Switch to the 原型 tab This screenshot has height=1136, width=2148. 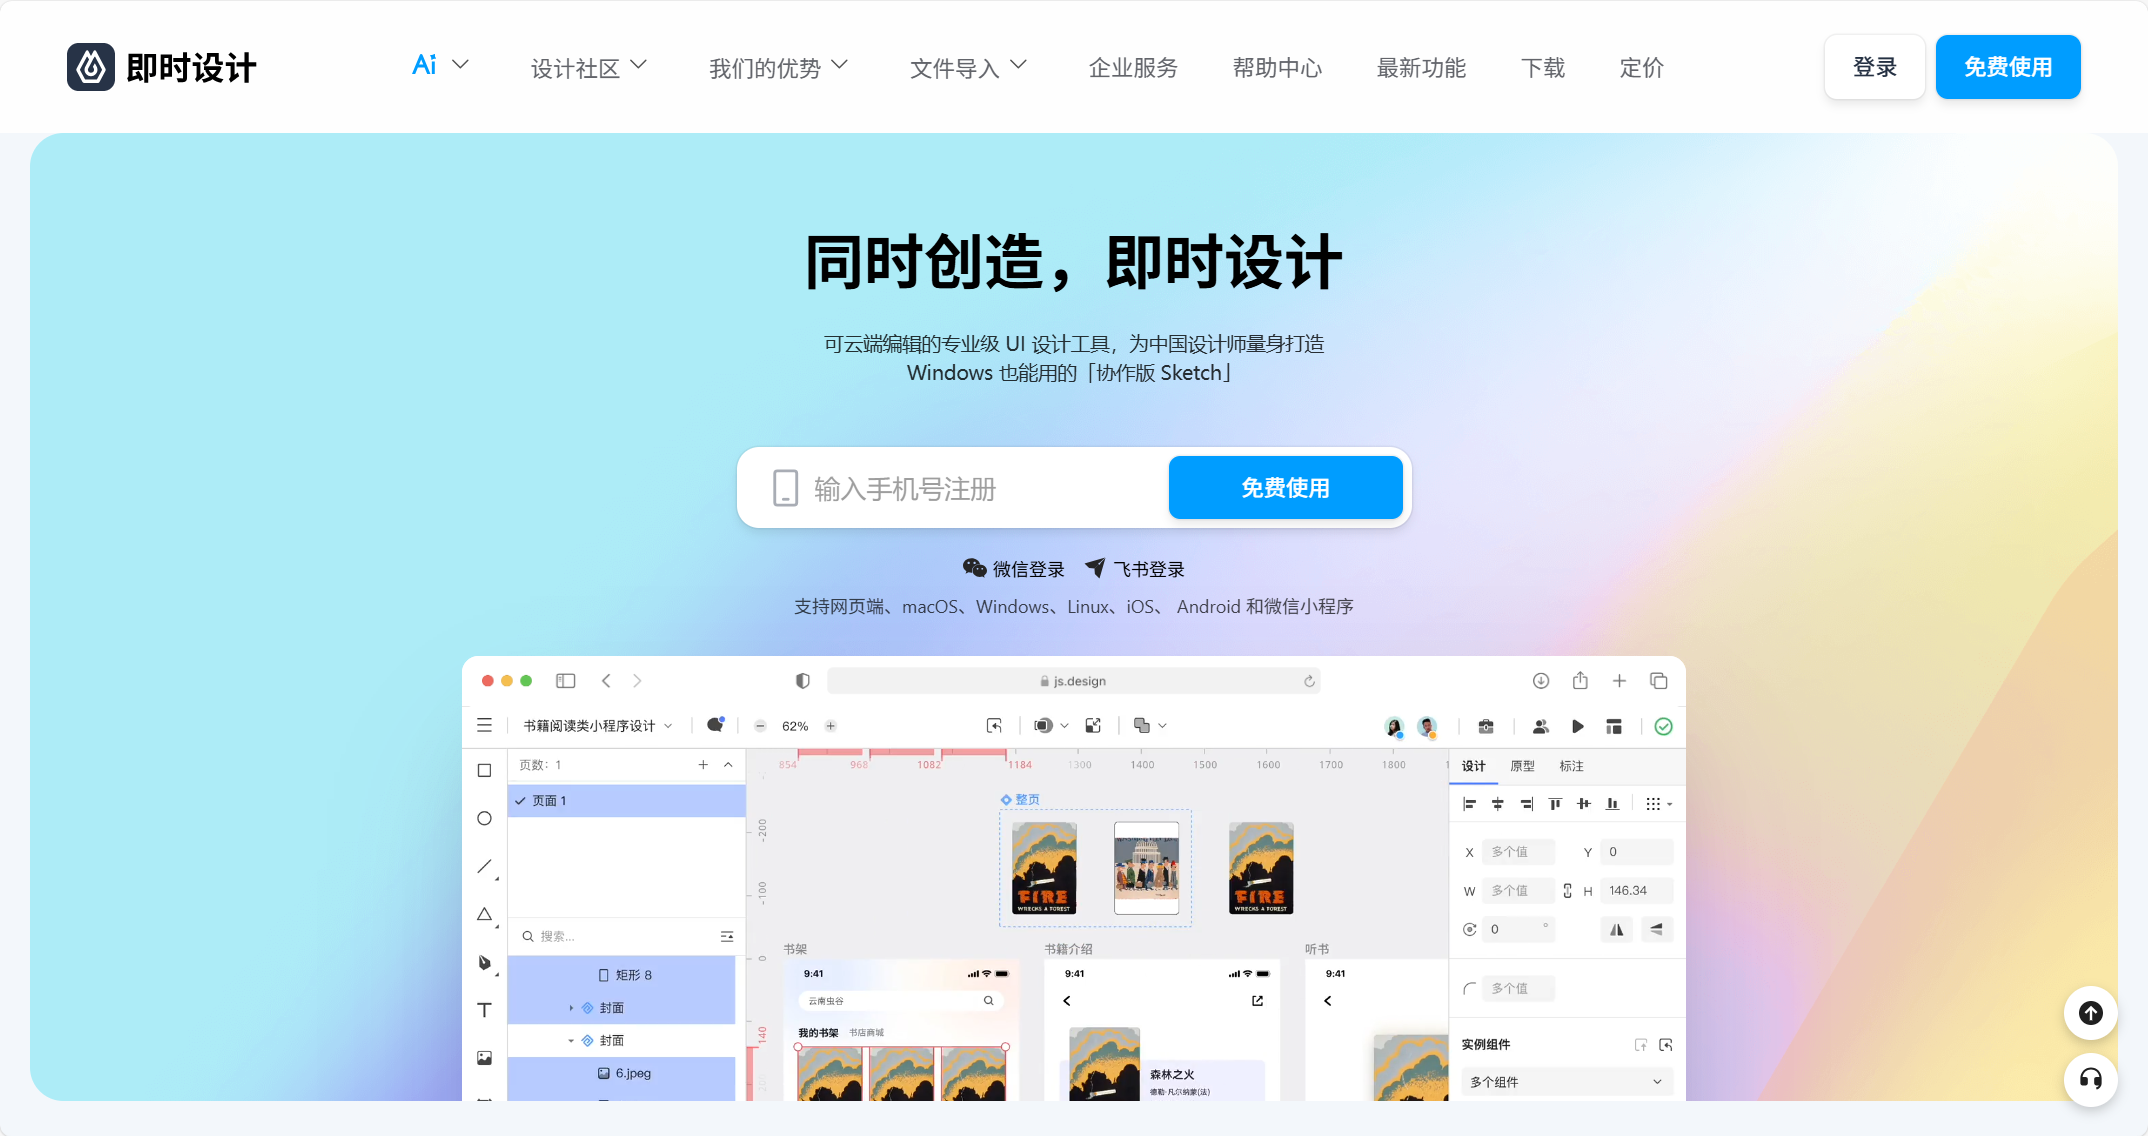pos(1522,766)
